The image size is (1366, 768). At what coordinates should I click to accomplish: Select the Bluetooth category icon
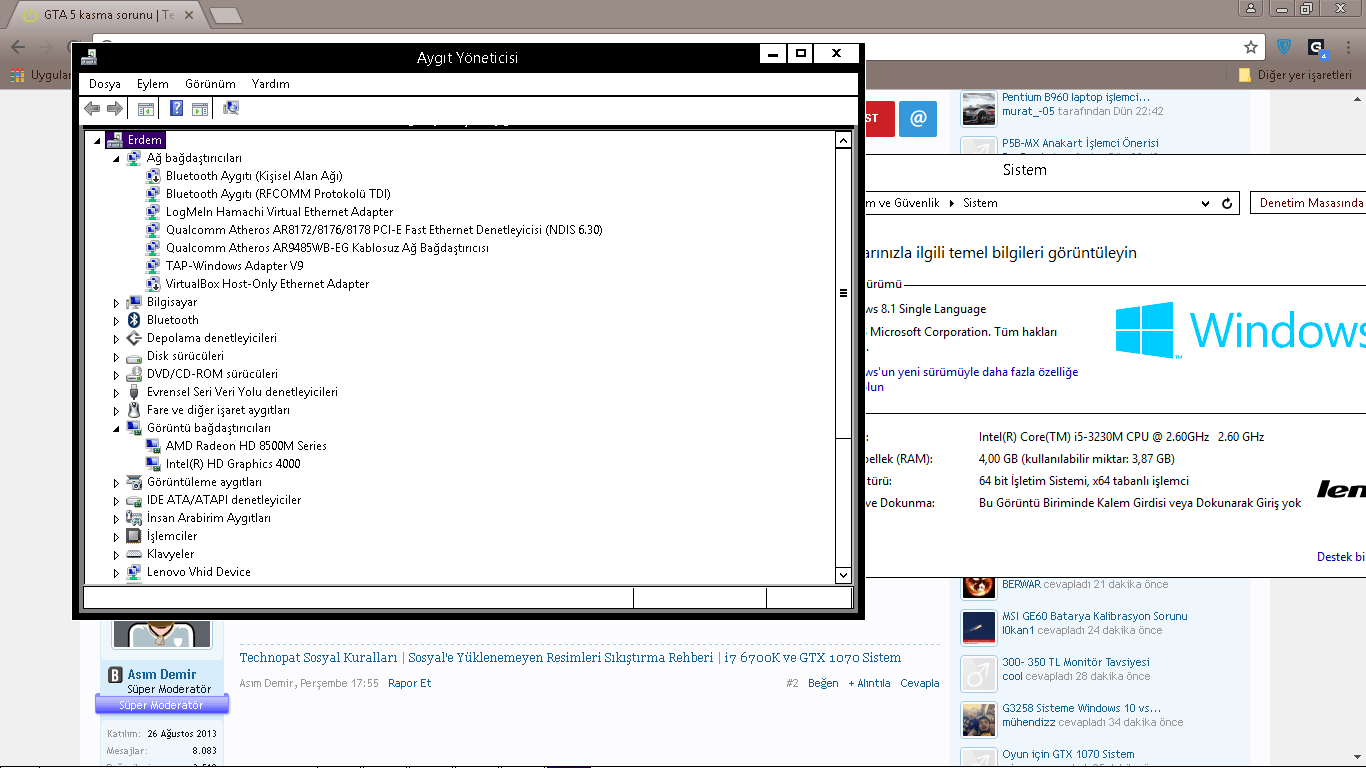point(134,320)
